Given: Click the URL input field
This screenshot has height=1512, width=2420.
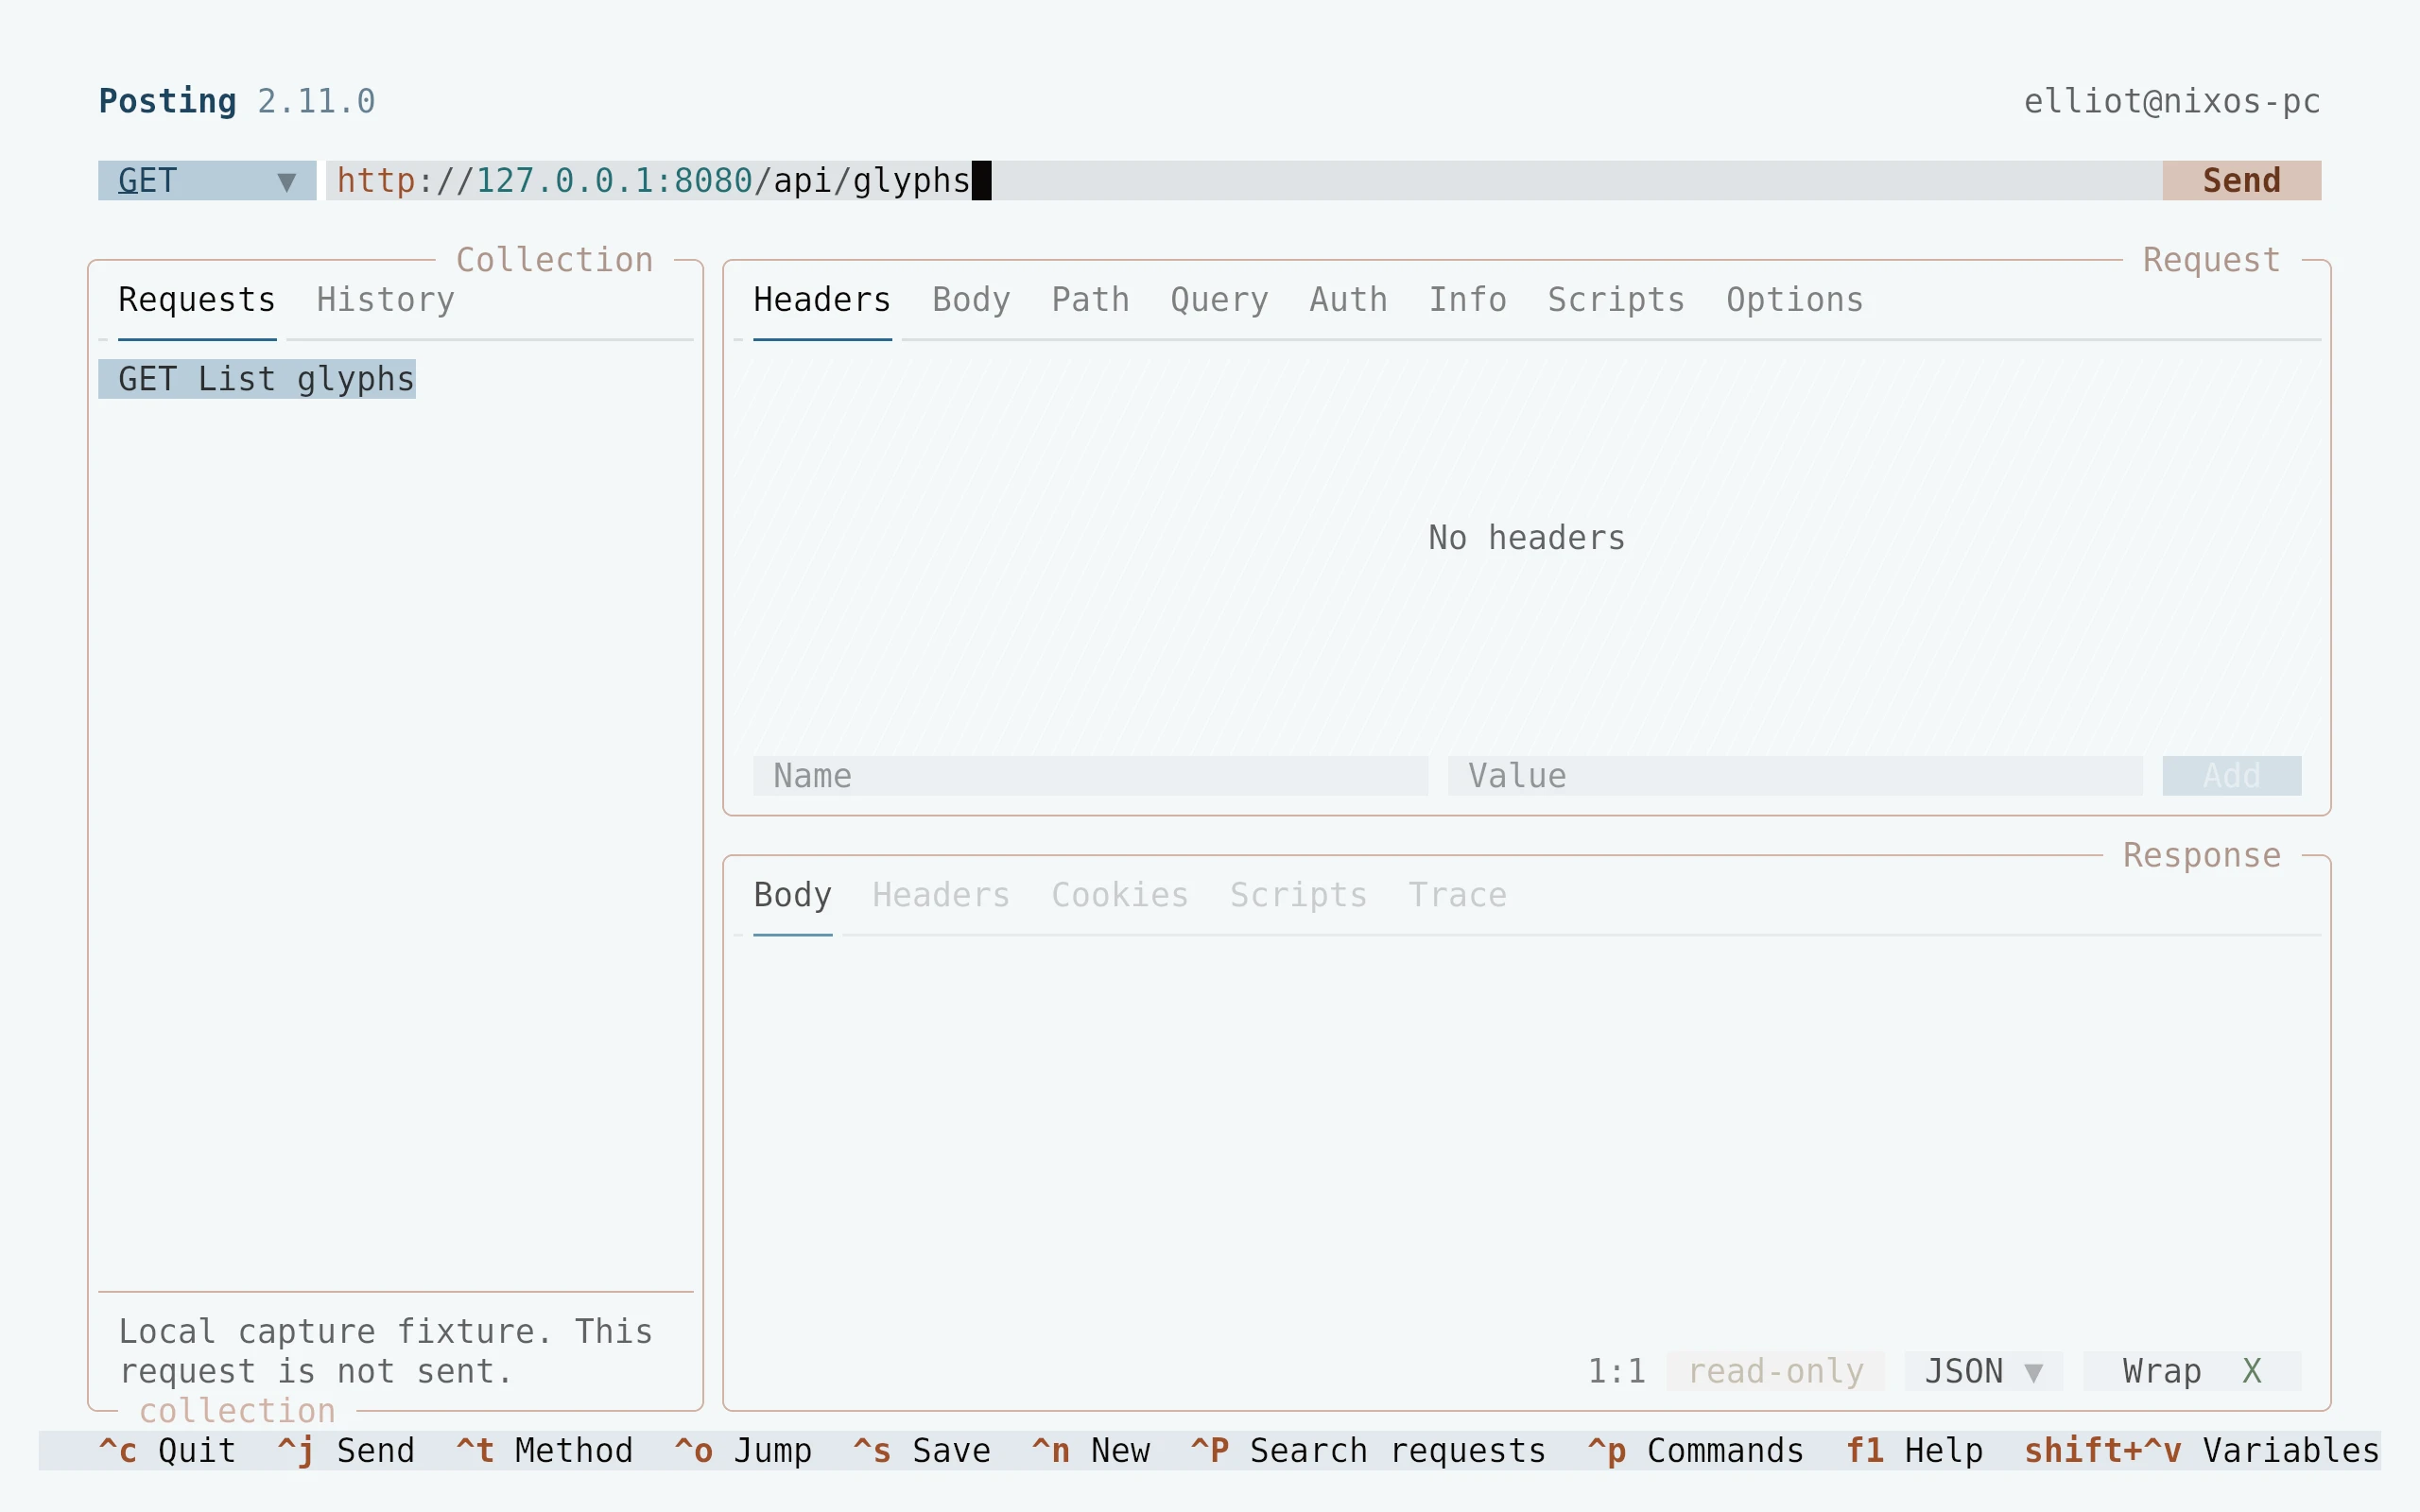Looking at the screenshot, I should 1244,180.
